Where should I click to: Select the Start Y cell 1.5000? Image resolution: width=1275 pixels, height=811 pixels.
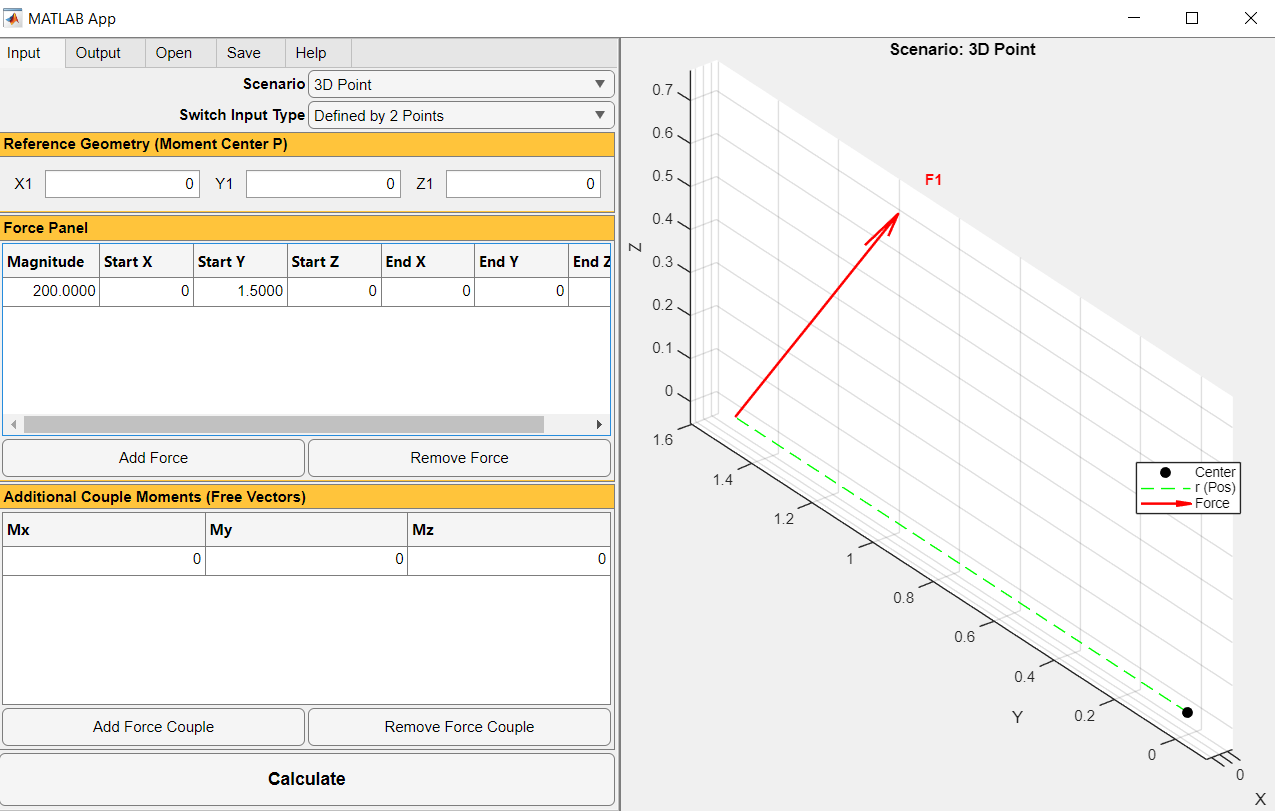(240, 291)
